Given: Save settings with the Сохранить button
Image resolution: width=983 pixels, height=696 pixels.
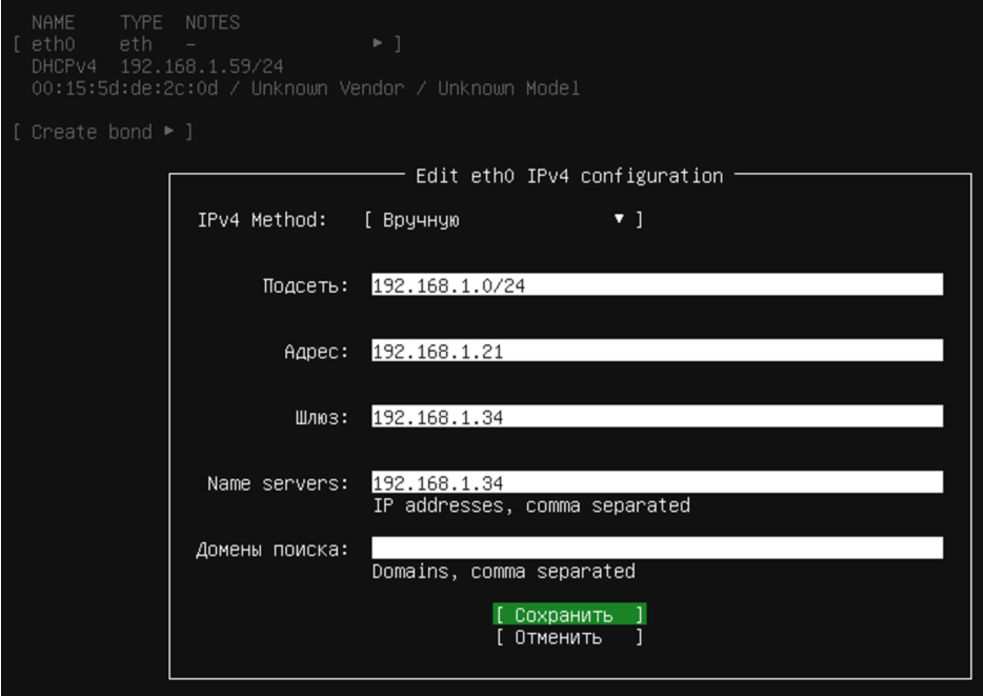Looking at the screenshot, I should [569, 615].
